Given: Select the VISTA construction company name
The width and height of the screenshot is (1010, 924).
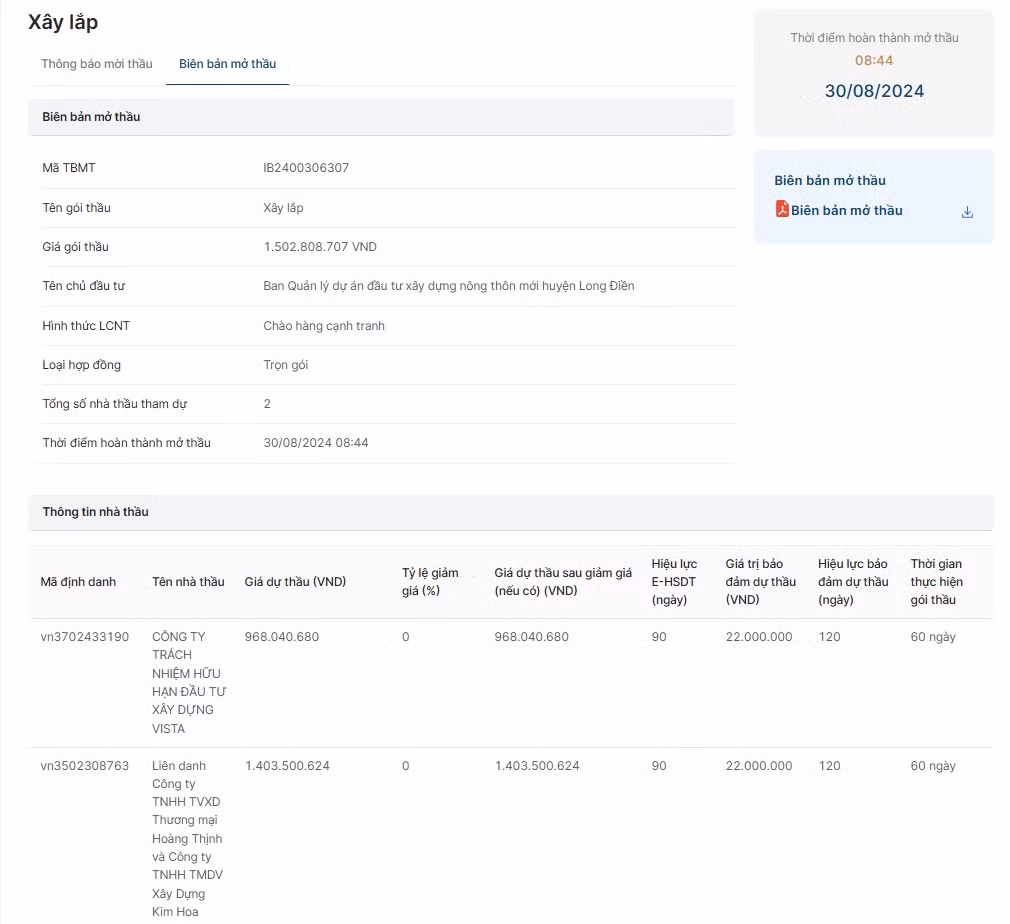Looking at the screenshot, I should tap(189, 682).
